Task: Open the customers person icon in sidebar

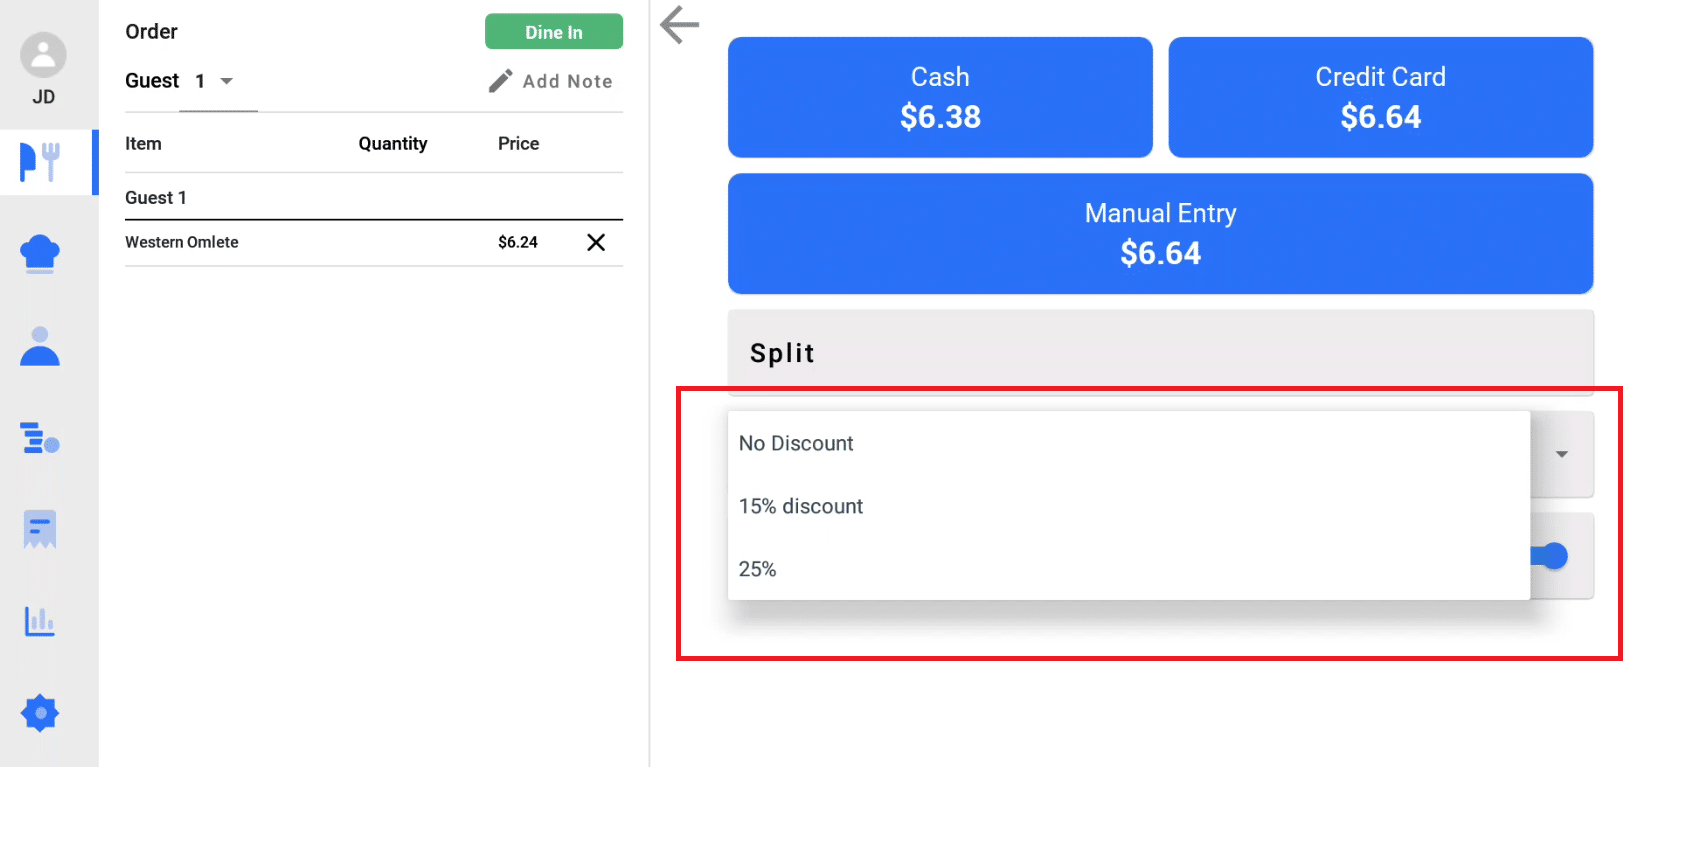Action: [40, 346]
